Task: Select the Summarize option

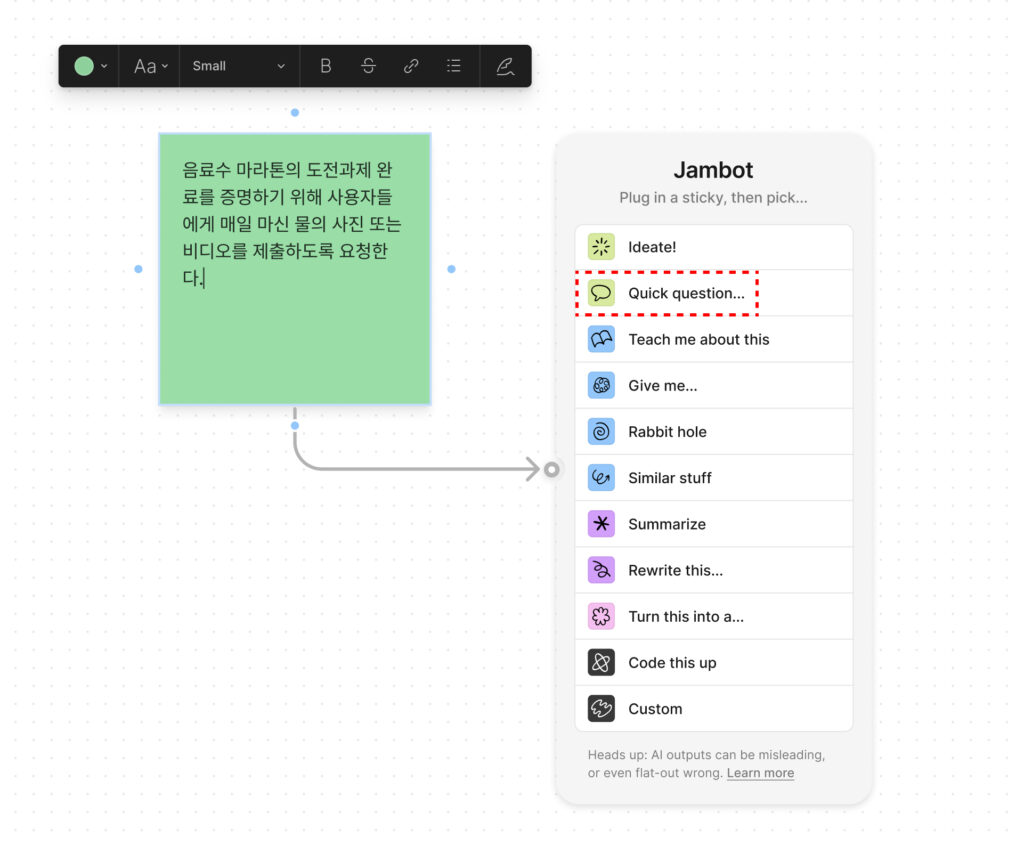Action: (x=714, y=524)
